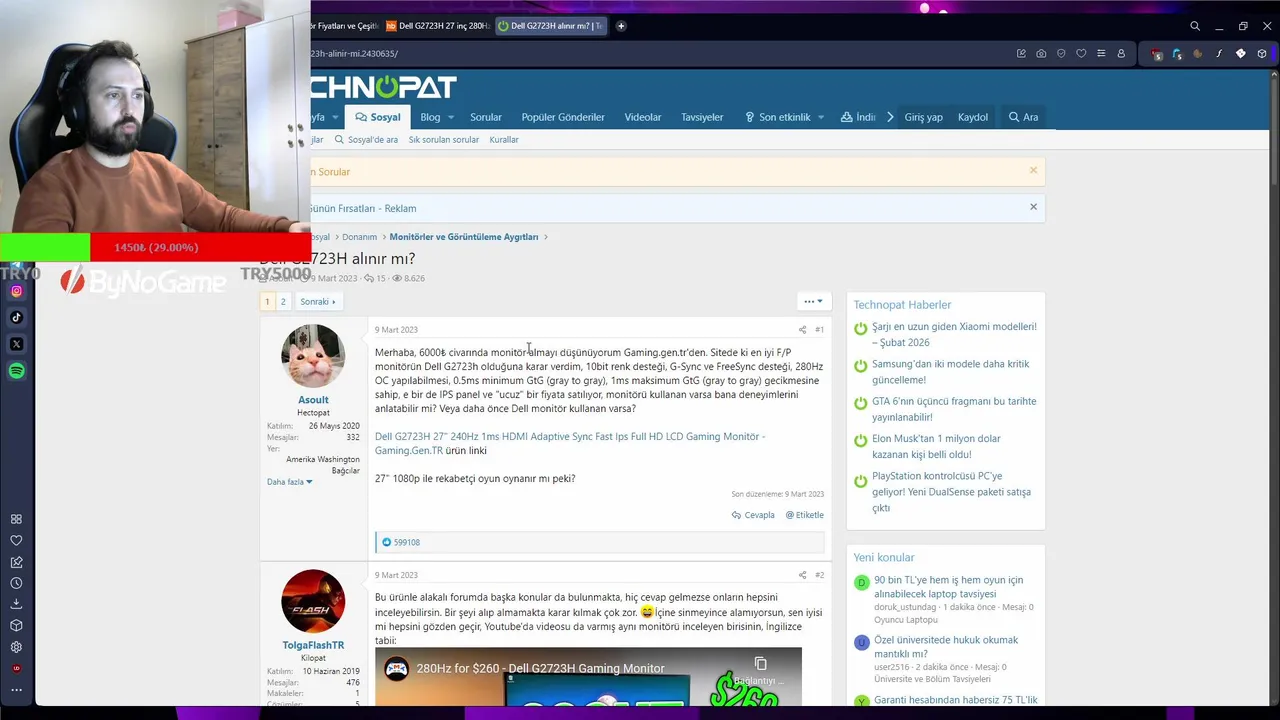Image resolution: width=1280 pixels, height=720 pixels.
Task: Click the Kaydol register button
Action: [973, 117]
